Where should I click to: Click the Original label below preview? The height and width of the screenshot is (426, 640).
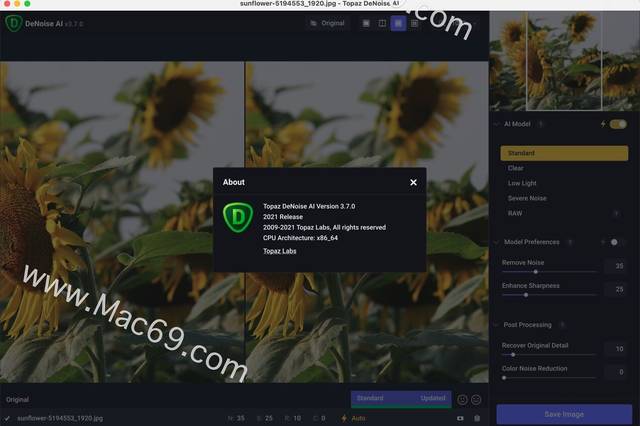[17, 399]
